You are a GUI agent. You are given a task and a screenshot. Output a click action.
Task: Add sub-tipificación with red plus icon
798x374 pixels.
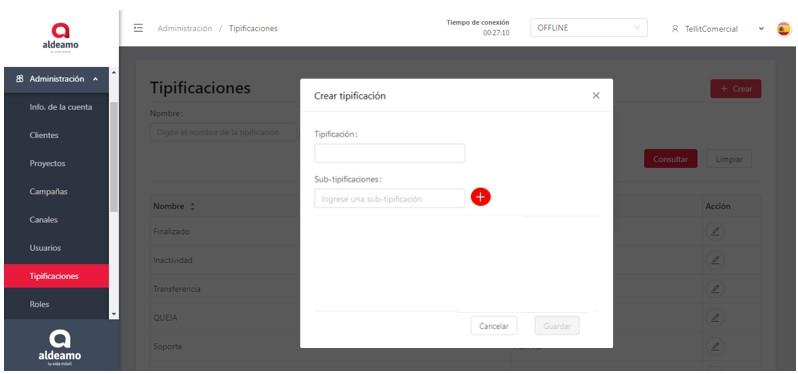click(x=480, y=197)
